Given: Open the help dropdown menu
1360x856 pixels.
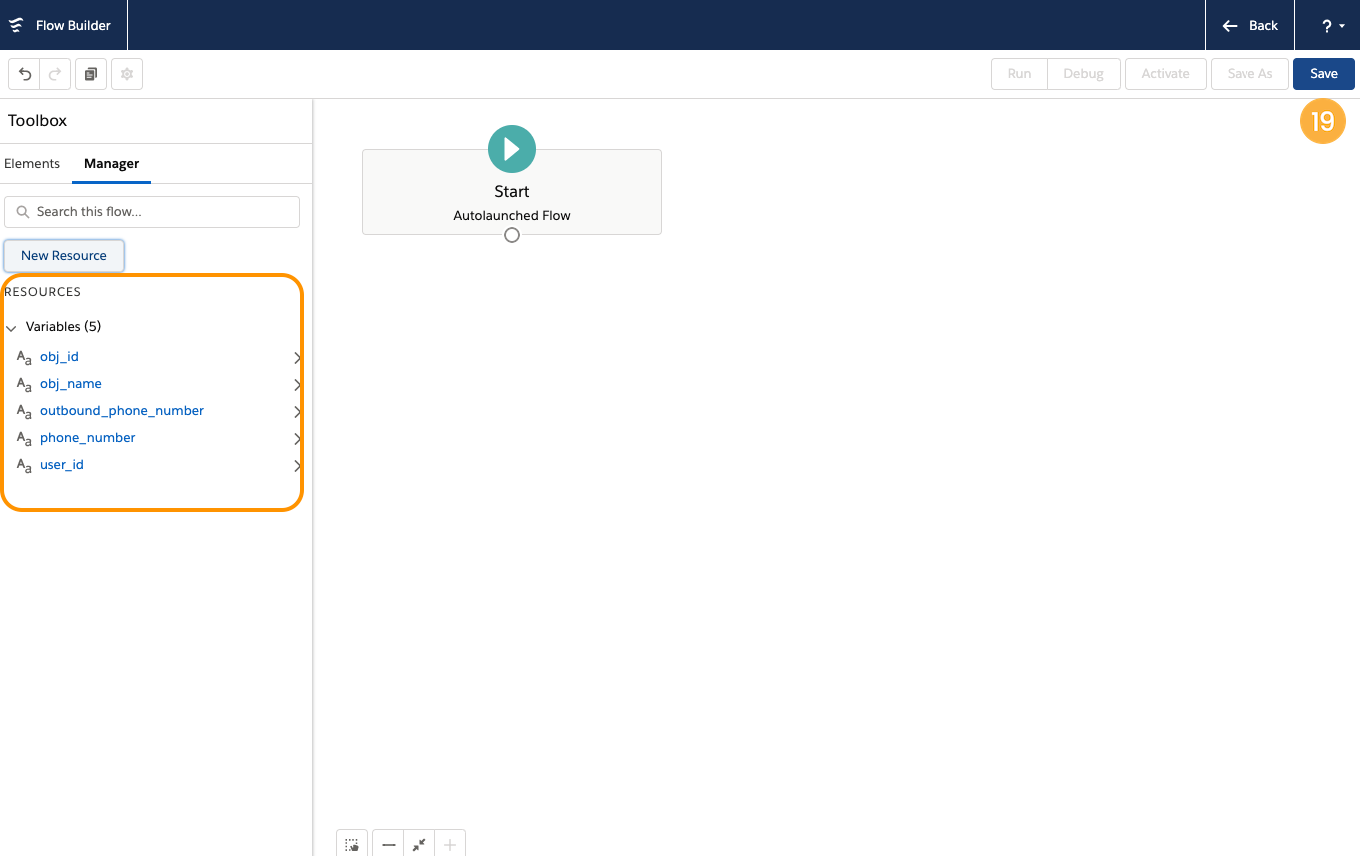Looking at the screenshot, I should point(1331,25).
